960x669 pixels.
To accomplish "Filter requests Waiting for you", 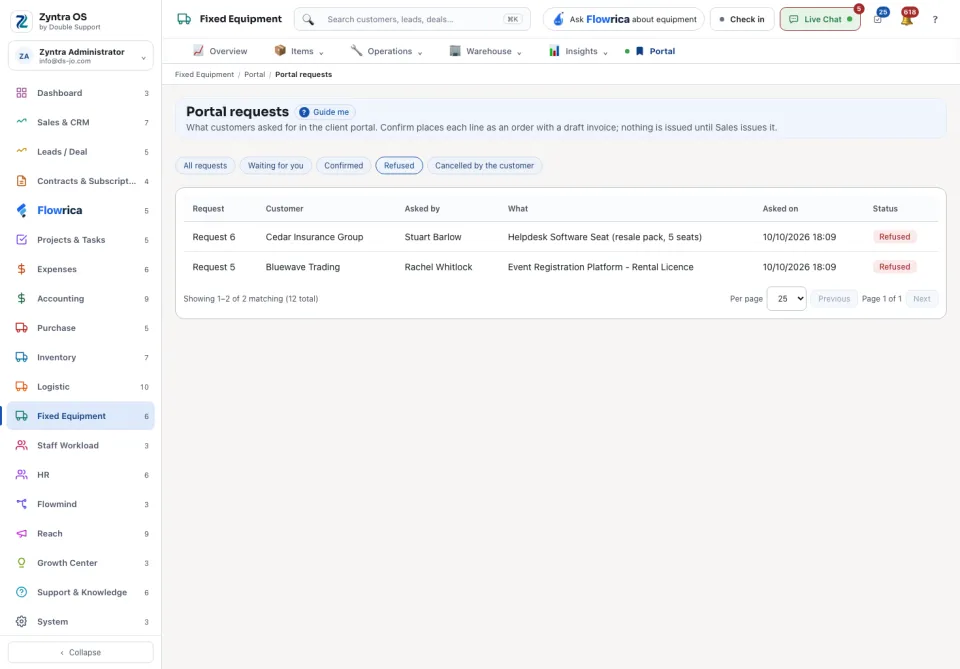I will point(276,165).
